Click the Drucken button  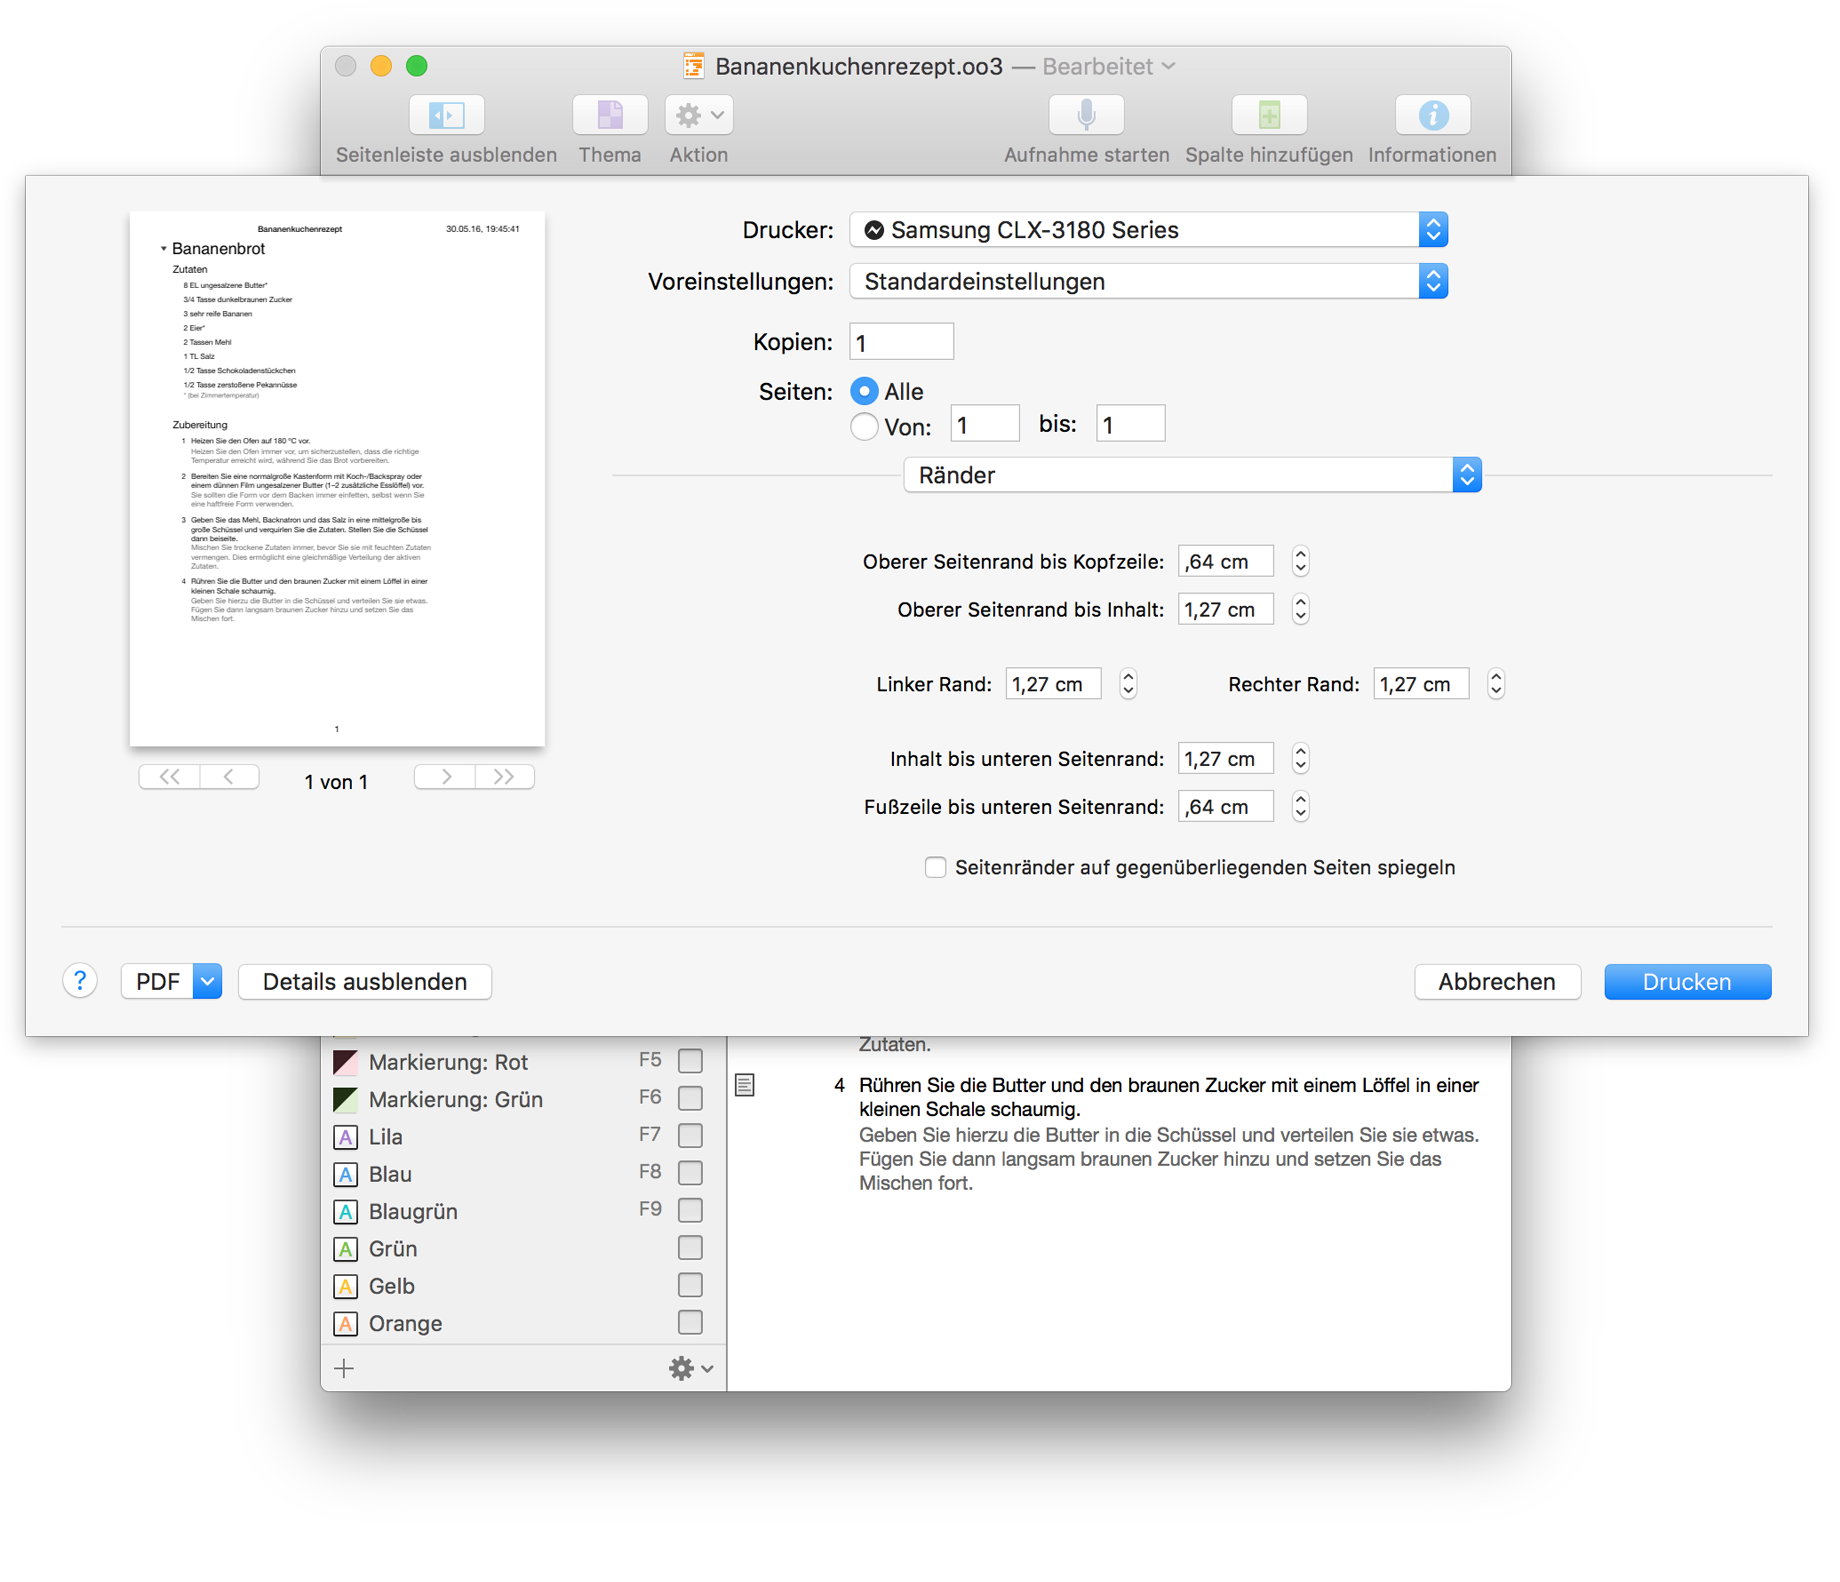pos(1687,982)
